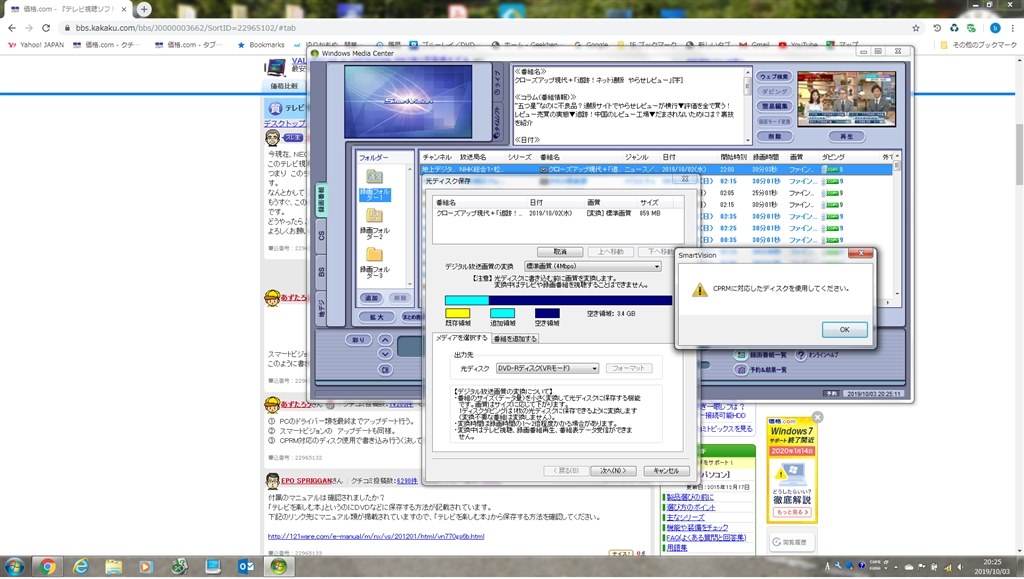Viewport: 1024px width, 579px height.
Task: Click the 簡易編集 button
Action: pyautogui.click(x=775, y=106)
